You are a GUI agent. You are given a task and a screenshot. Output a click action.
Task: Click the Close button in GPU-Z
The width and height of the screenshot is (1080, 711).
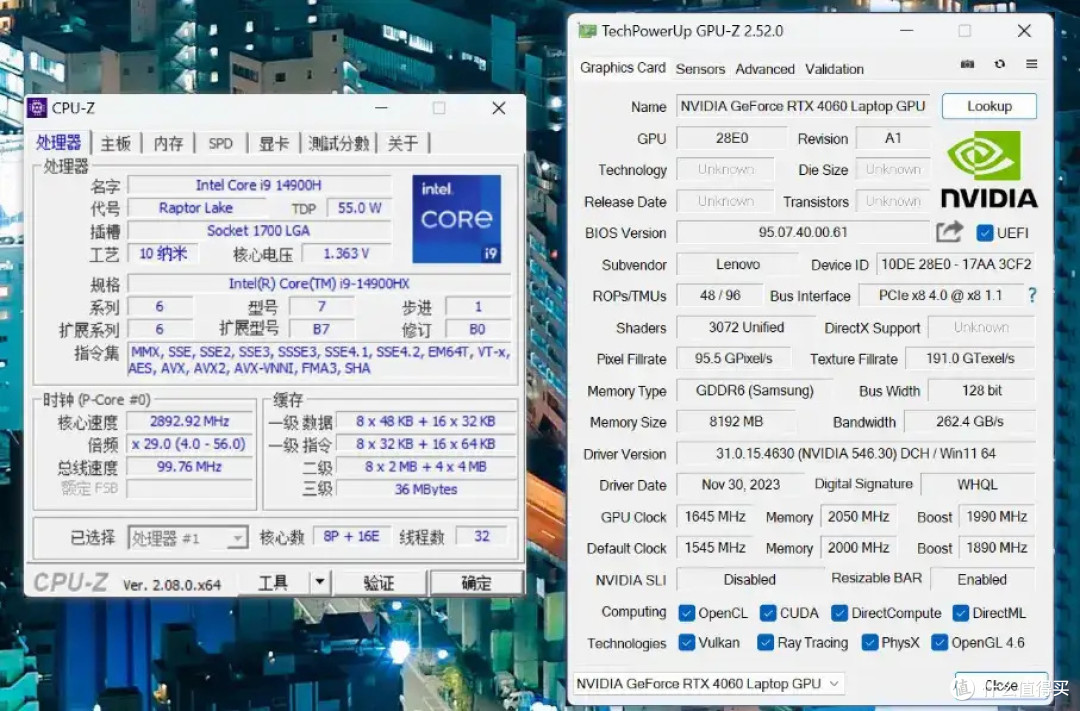[x=1001, y=685]
